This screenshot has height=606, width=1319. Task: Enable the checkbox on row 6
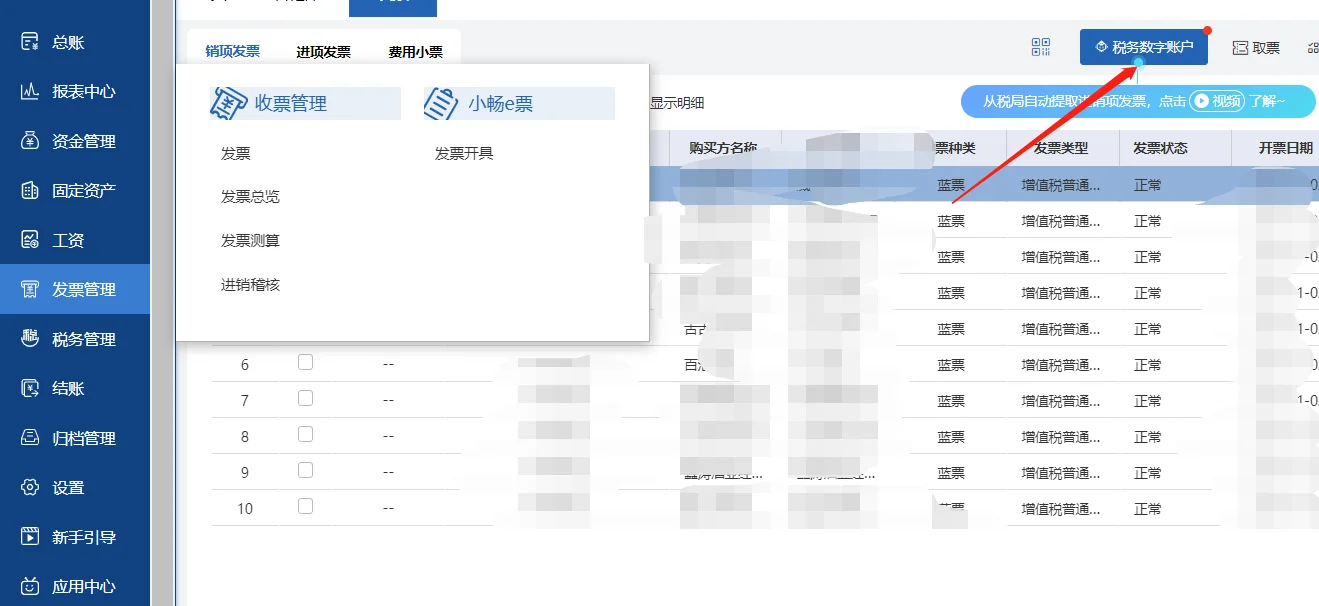click(x=305, y=362)
